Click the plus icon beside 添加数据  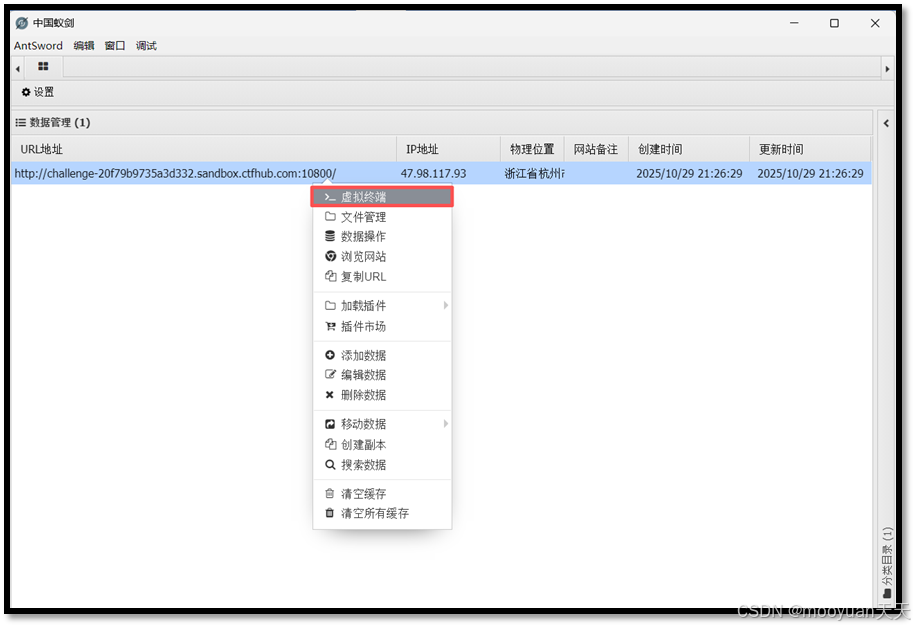click(330, 355)
